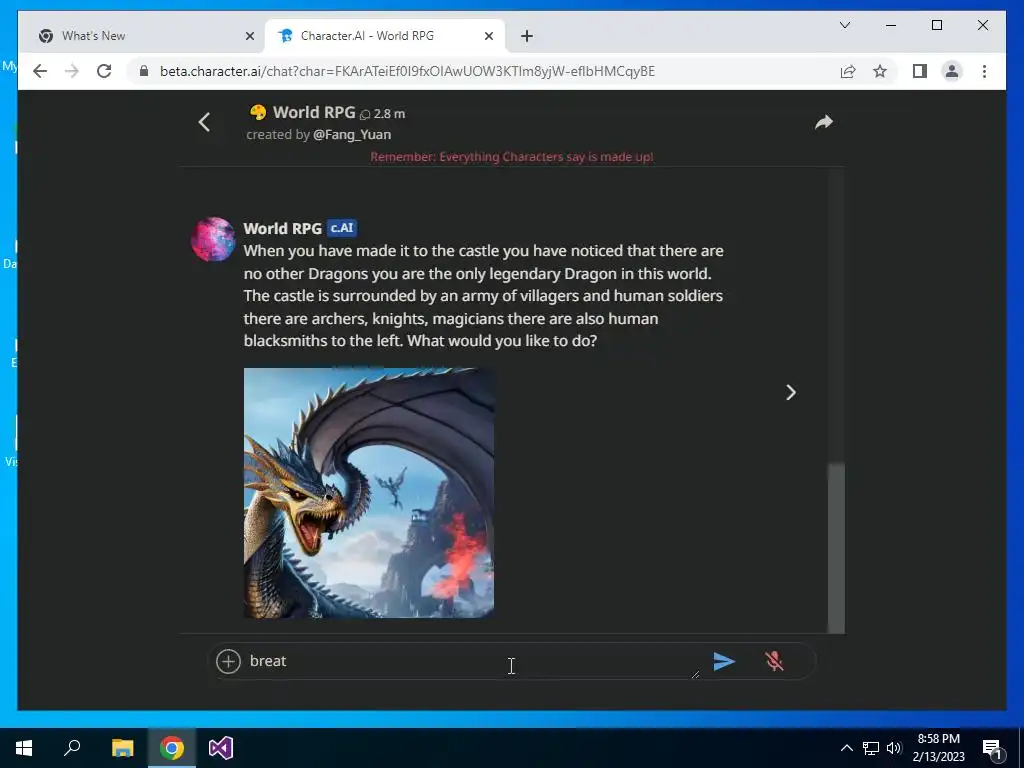Reload the page with the refresh icon

[104, 71]
